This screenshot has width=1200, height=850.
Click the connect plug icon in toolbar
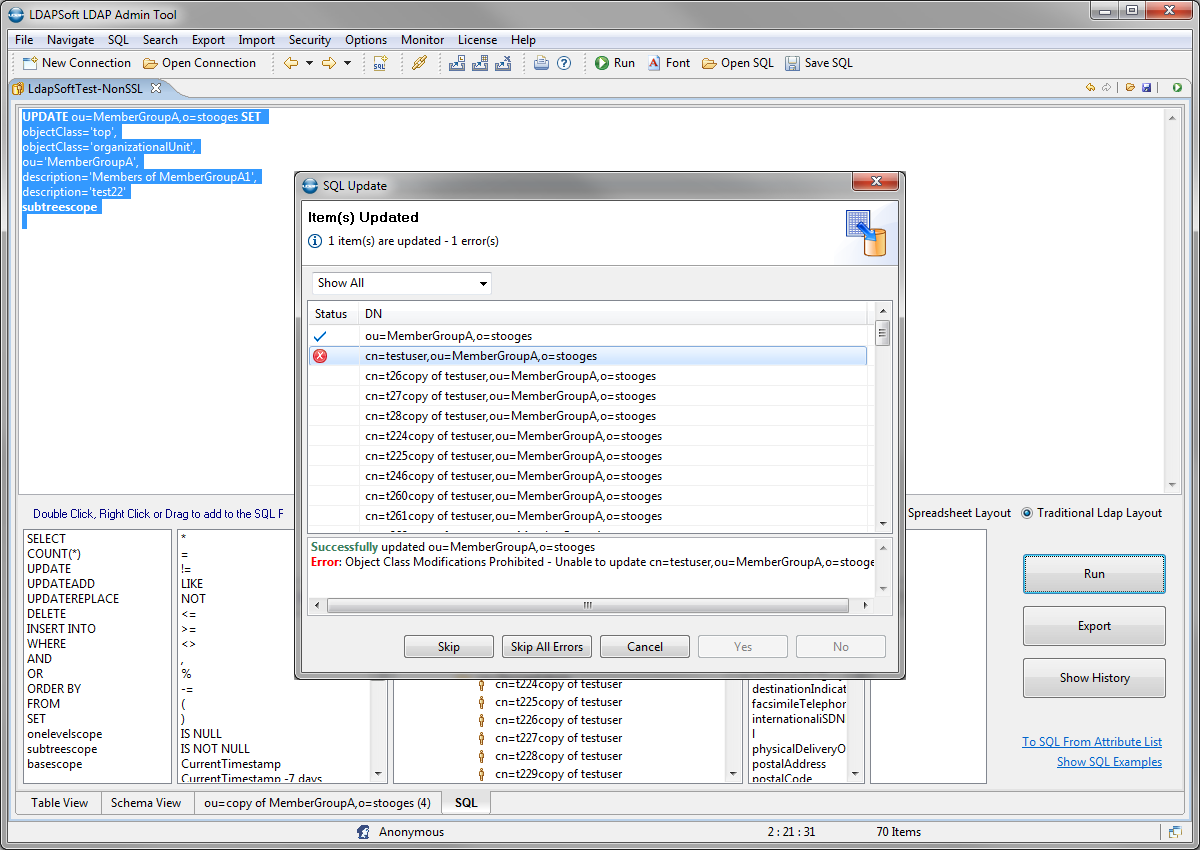(x=420, y=63)
